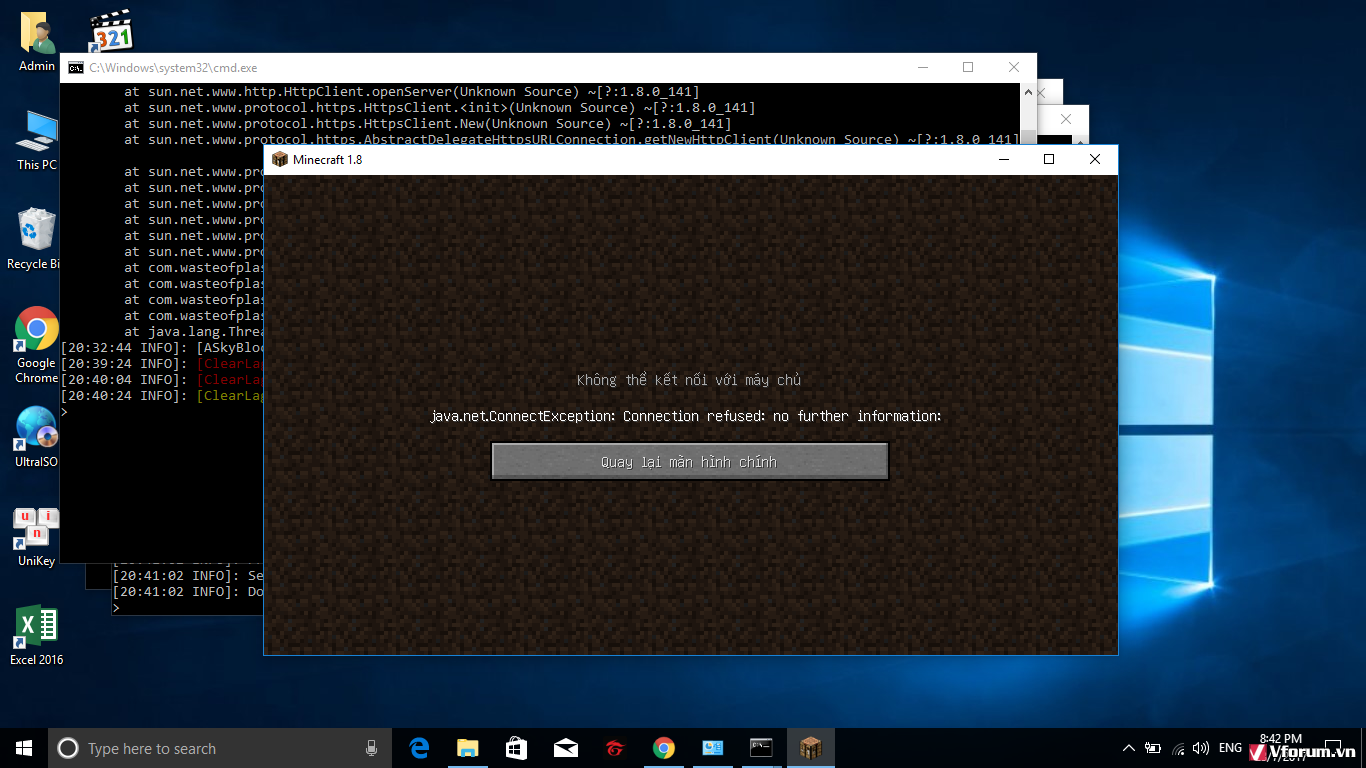Open Microsoft Edge from the taskbar
Screen dimensions: 1366x768
point(419,748)
